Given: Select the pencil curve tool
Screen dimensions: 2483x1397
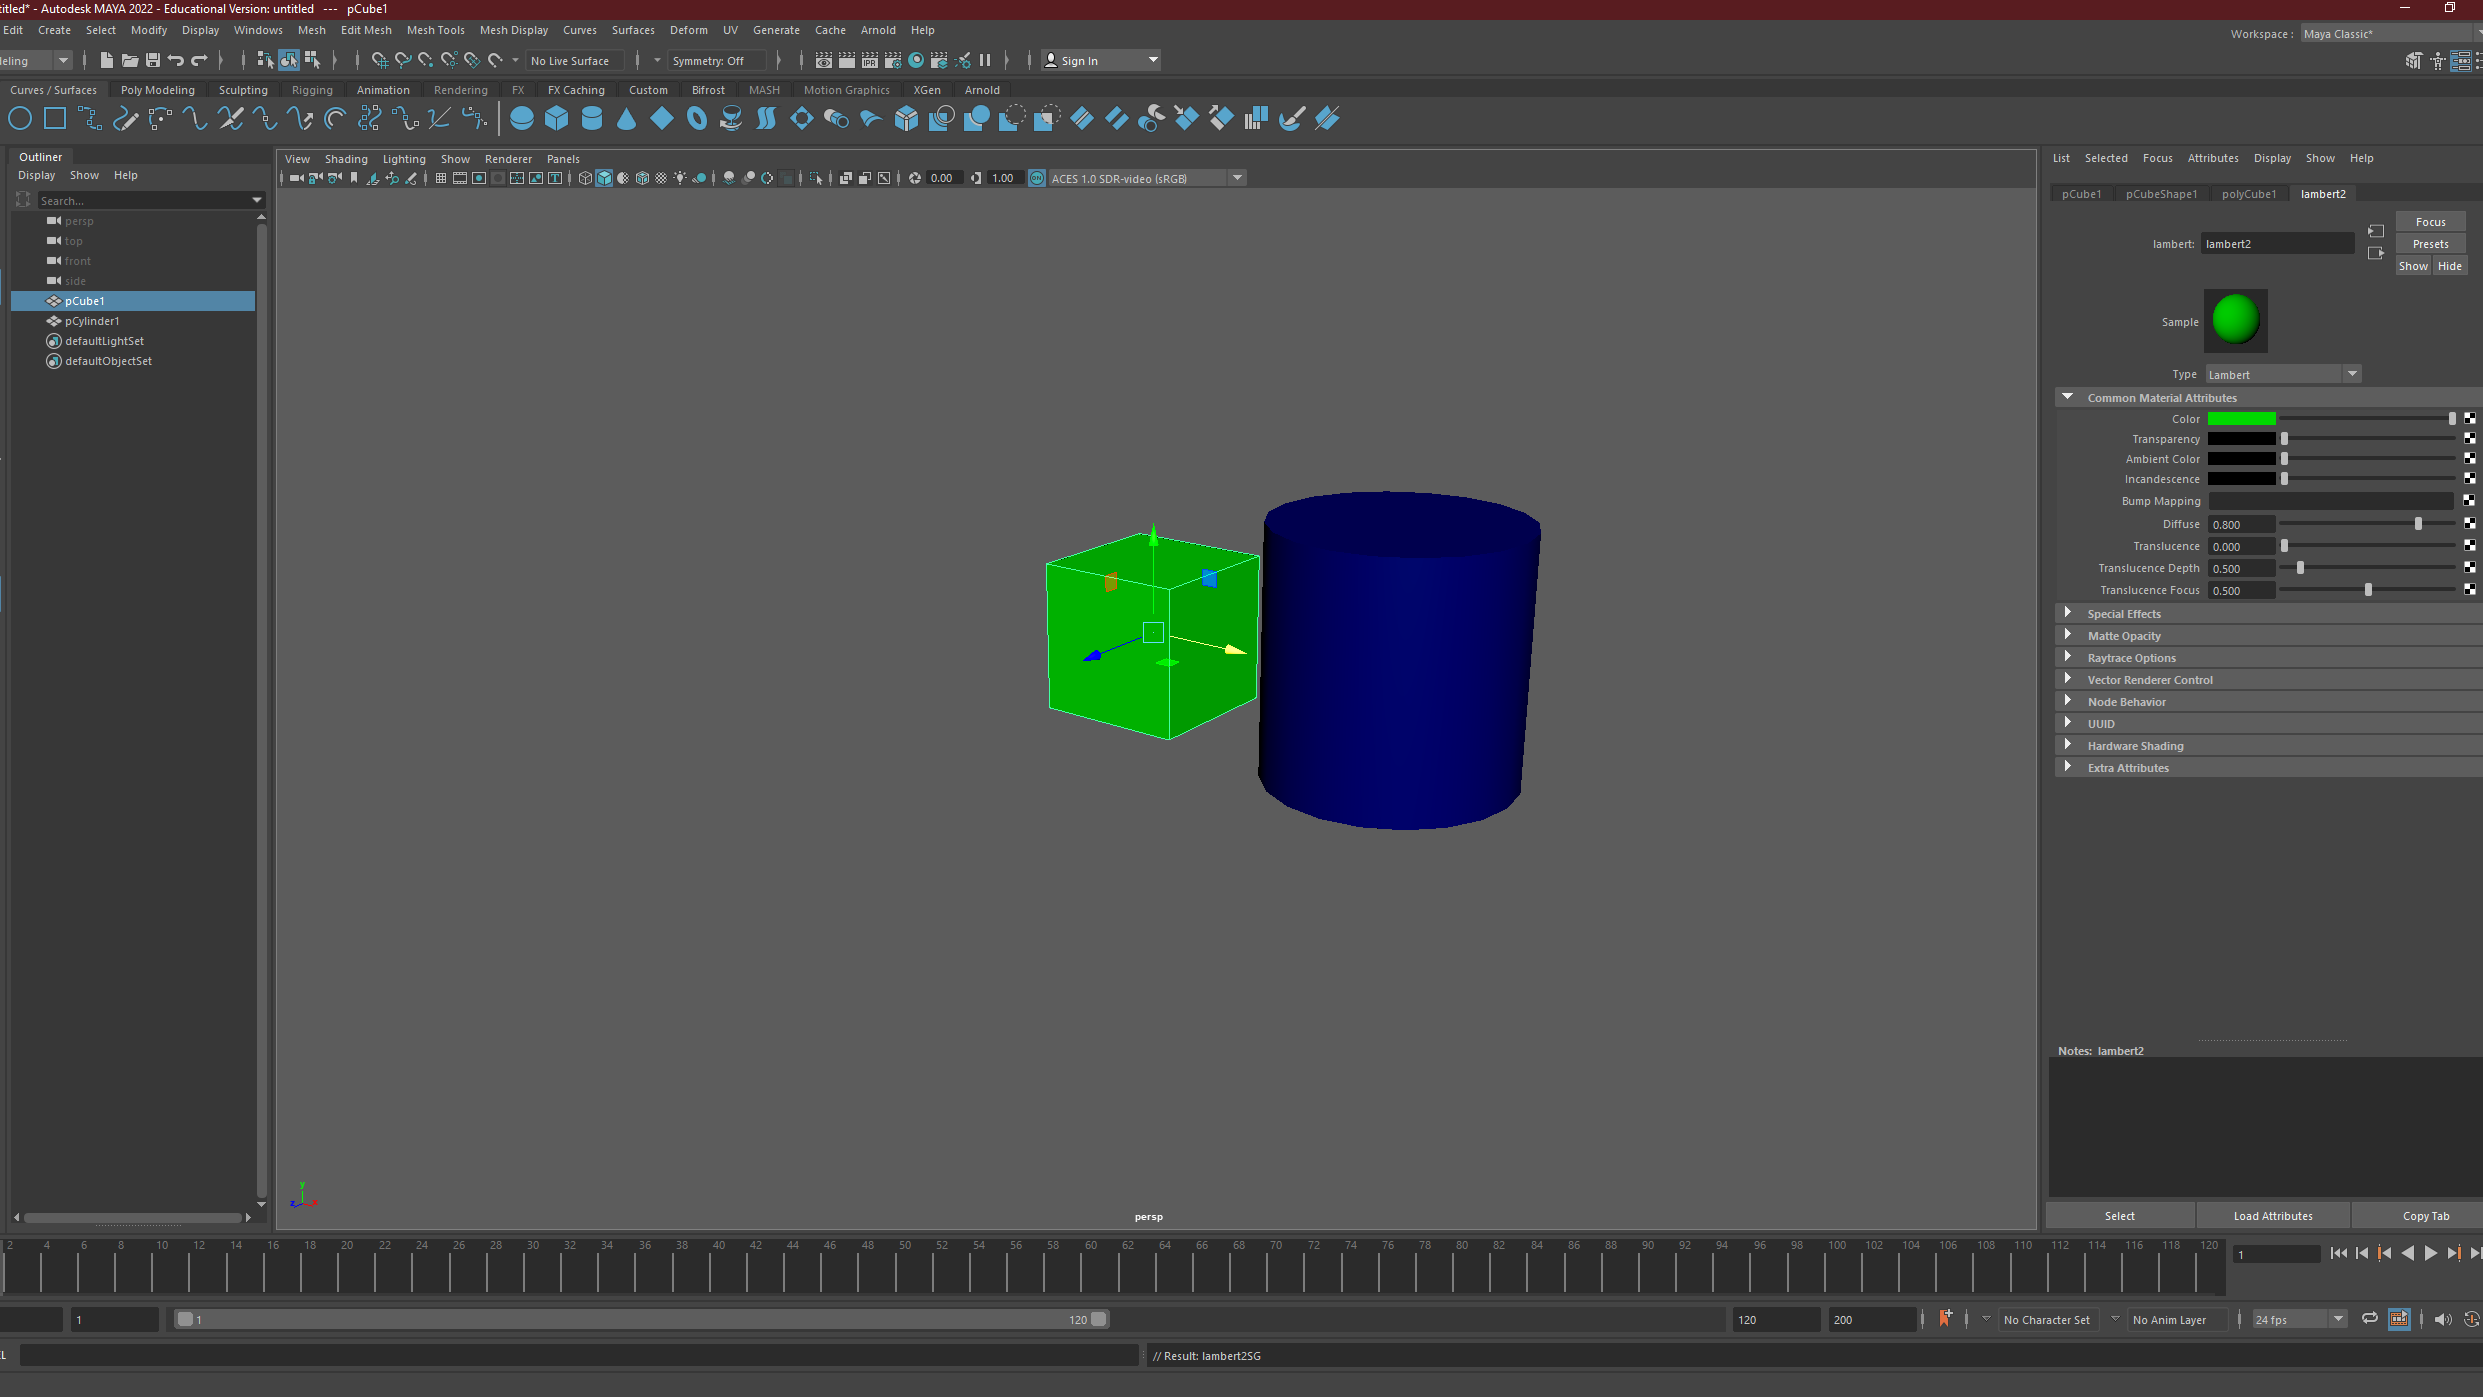Looking at the screenshot, I should [125, 119].
